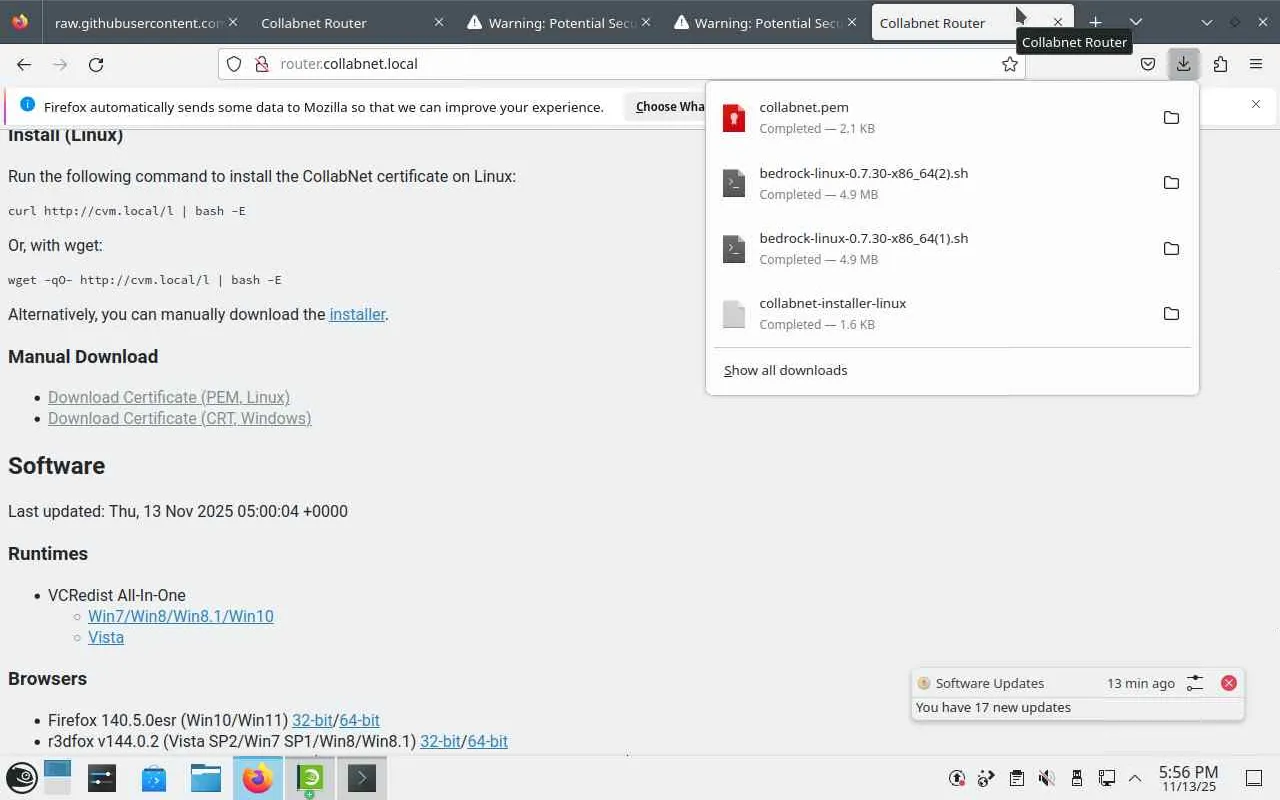Click the 'Last updated: Thu, 13 Nov 2025' line

(178, 511)
